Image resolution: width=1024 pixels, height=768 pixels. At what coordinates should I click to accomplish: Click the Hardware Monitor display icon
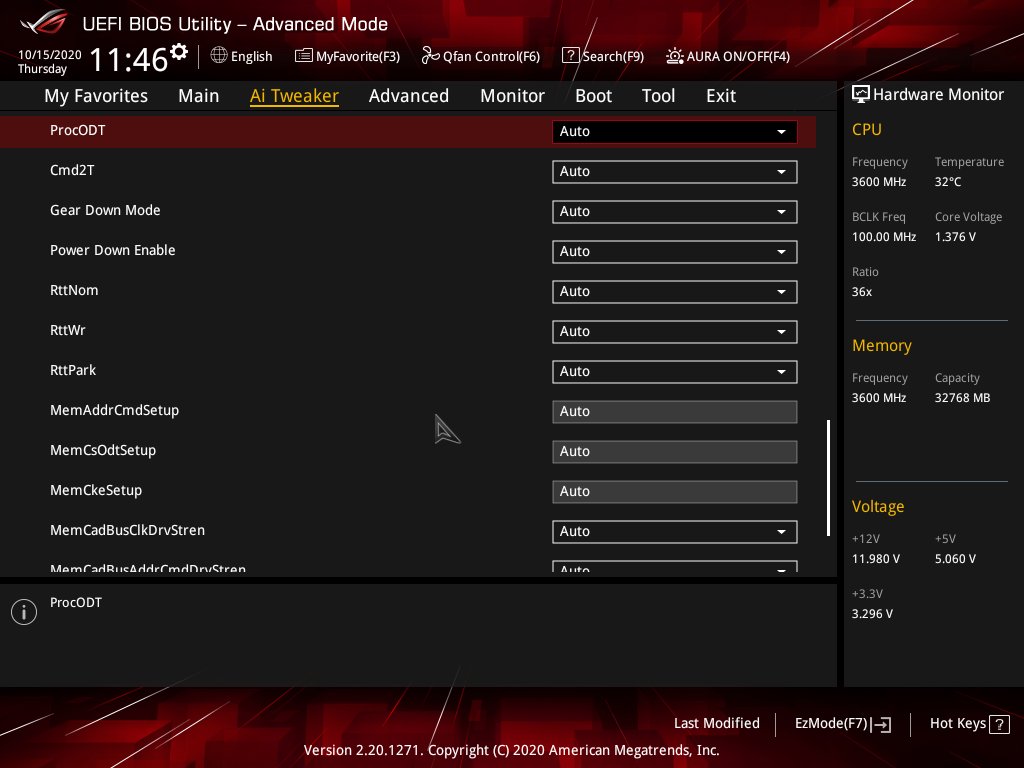pyautogui.click(x=861, y=94)
